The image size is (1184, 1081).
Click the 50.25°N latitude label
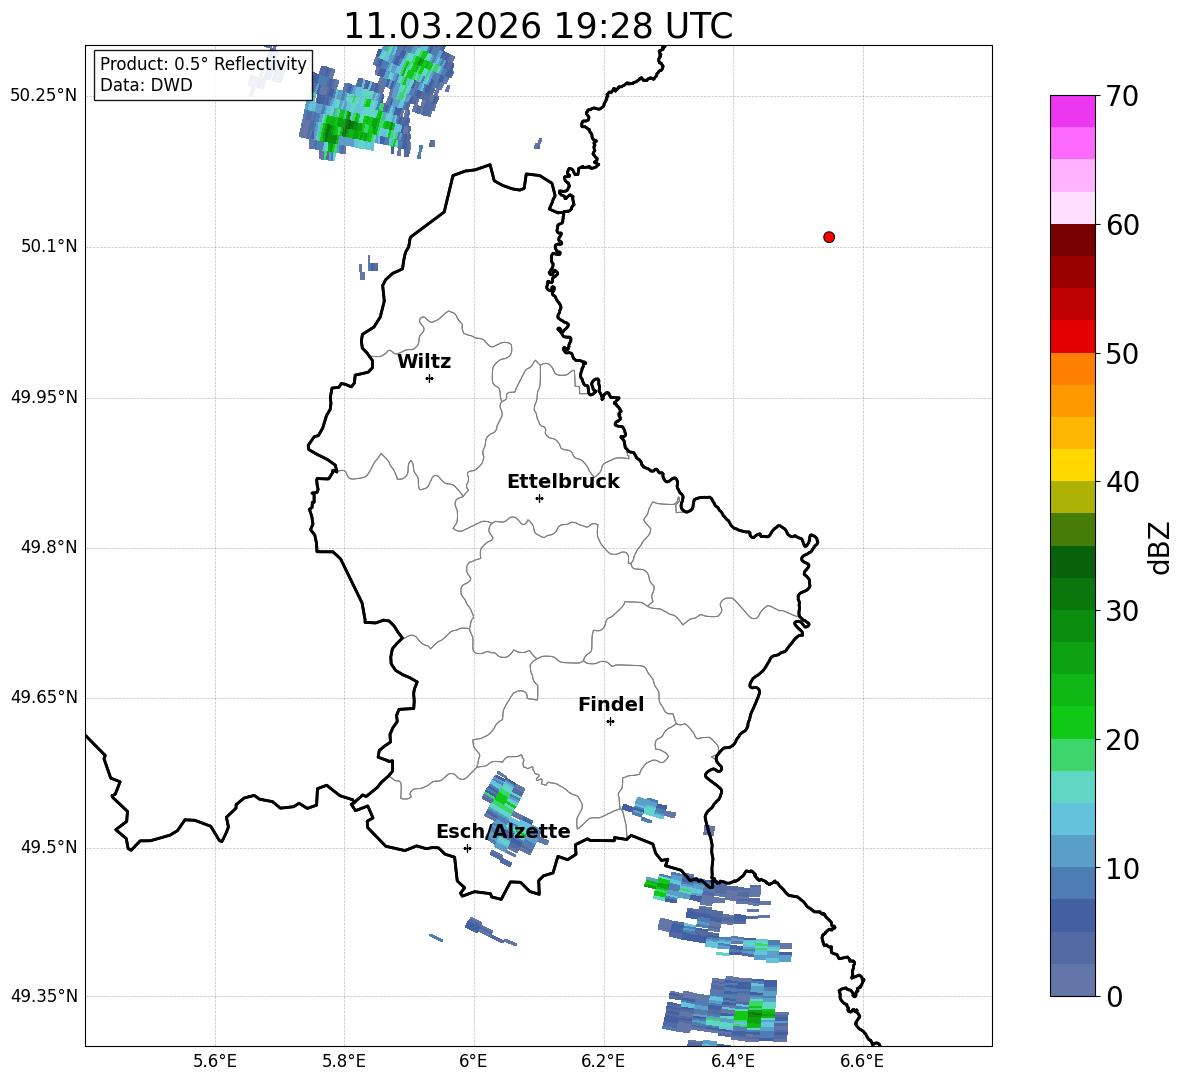coord(44,96)
